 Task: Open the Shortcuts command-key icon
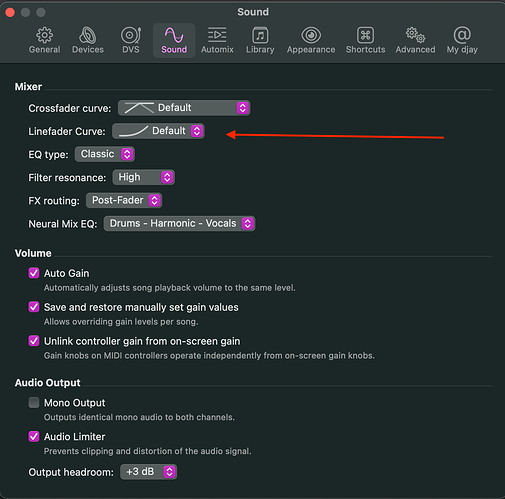click(365, 35)
